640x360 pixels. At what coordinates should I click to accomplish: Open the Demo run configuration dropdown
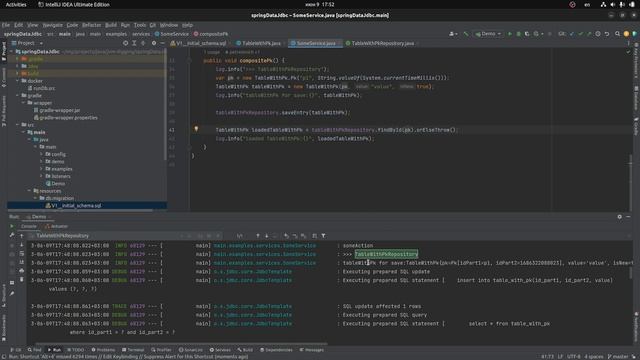coord(488,34)
